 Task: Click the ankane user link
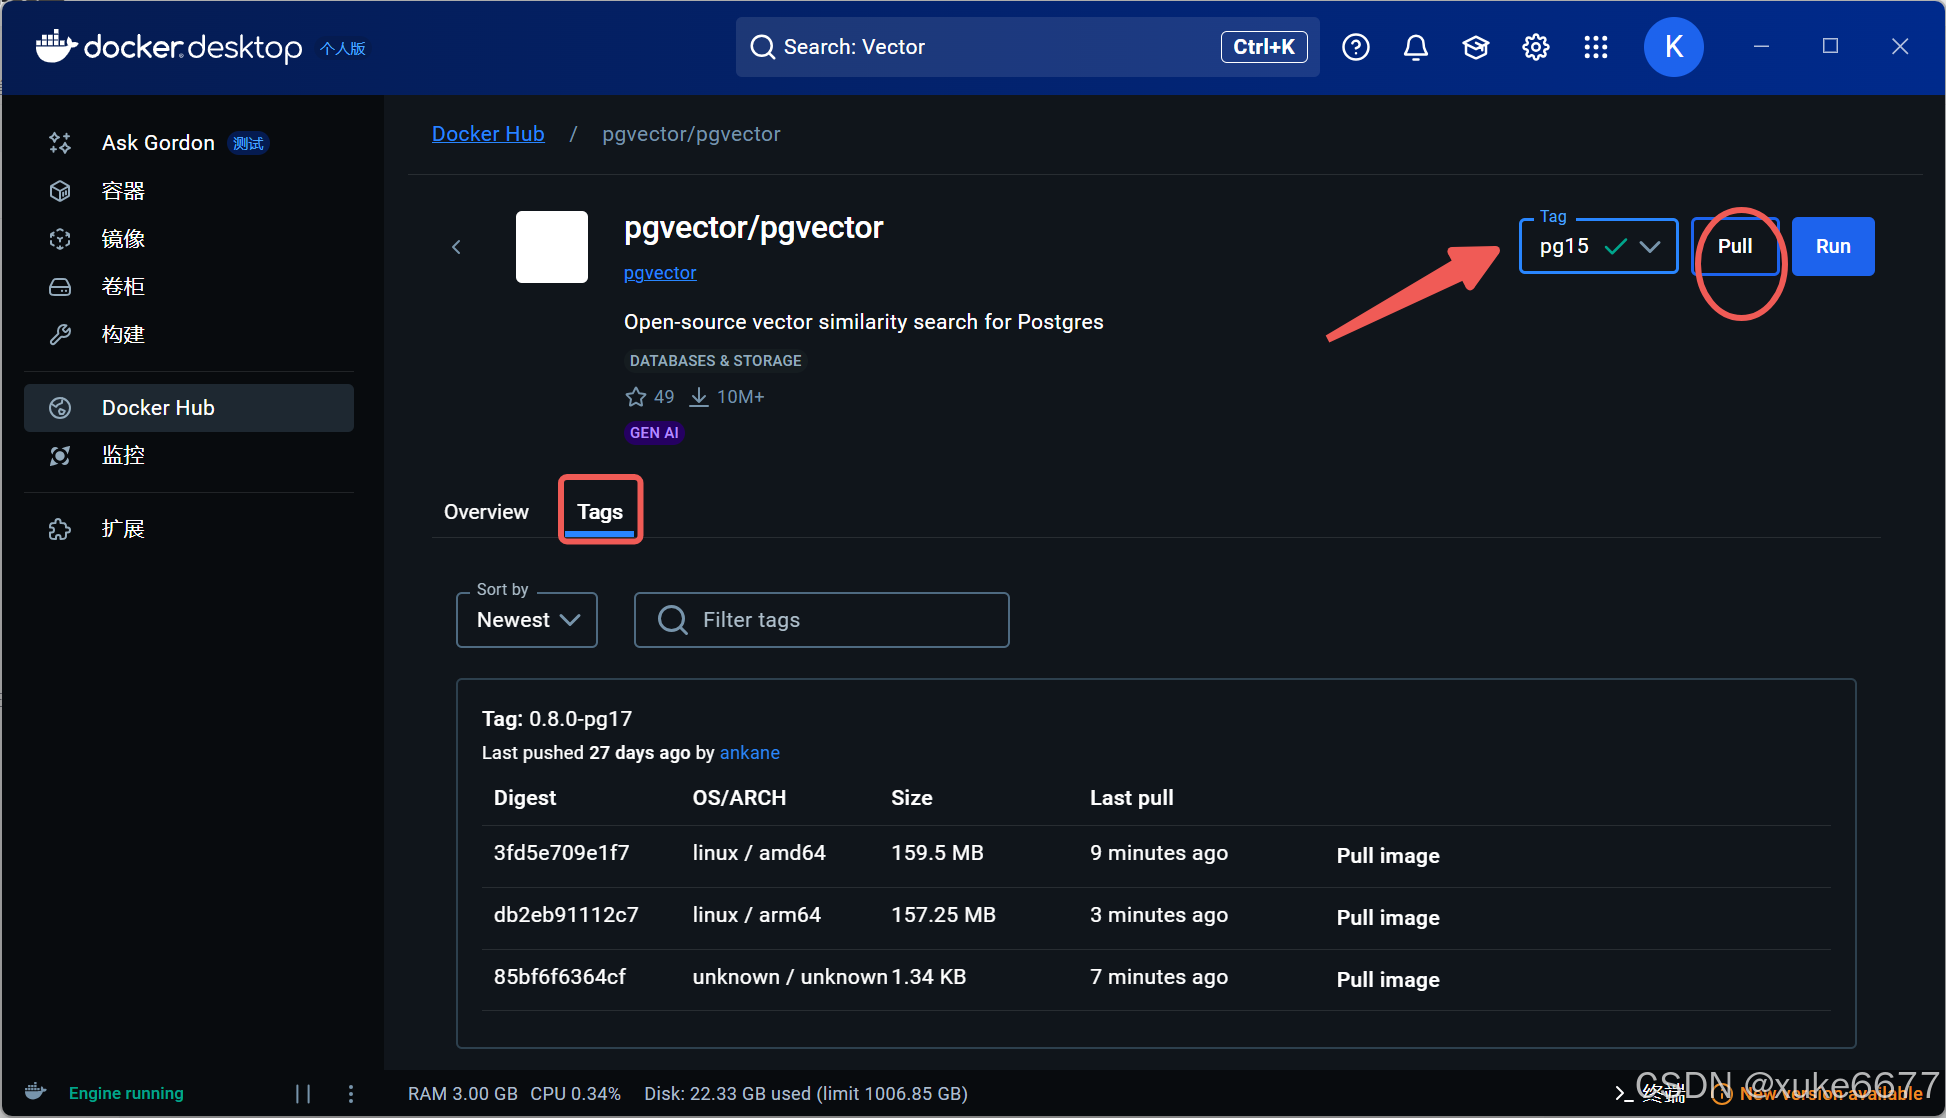(750, 753)
